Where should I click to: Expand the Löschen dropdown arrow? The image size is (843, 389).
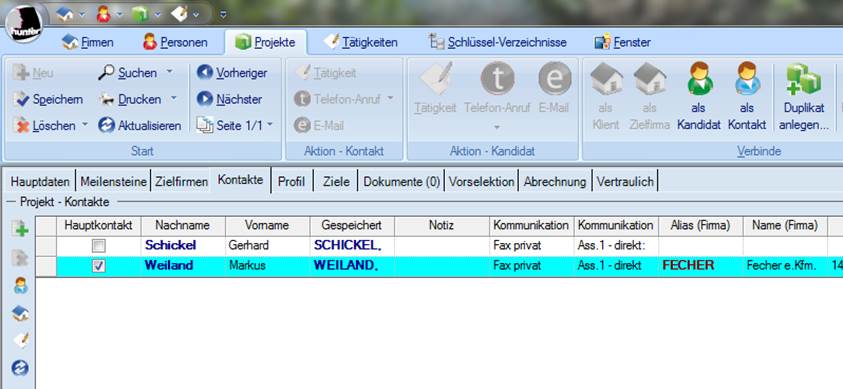click(x=85, y=125)
